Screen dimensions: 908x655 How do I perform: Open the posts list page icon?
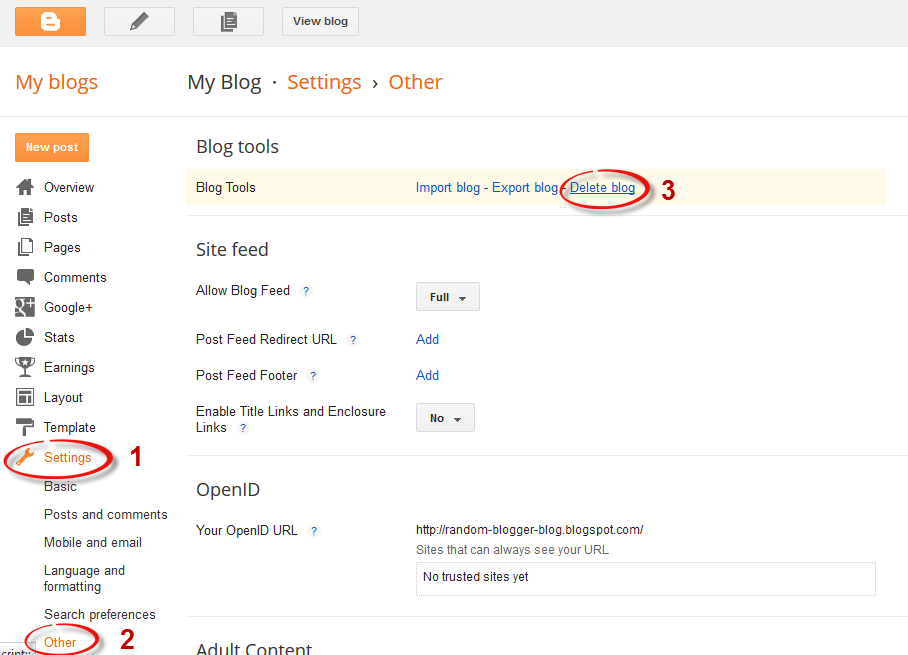click(x=228, y=21)
